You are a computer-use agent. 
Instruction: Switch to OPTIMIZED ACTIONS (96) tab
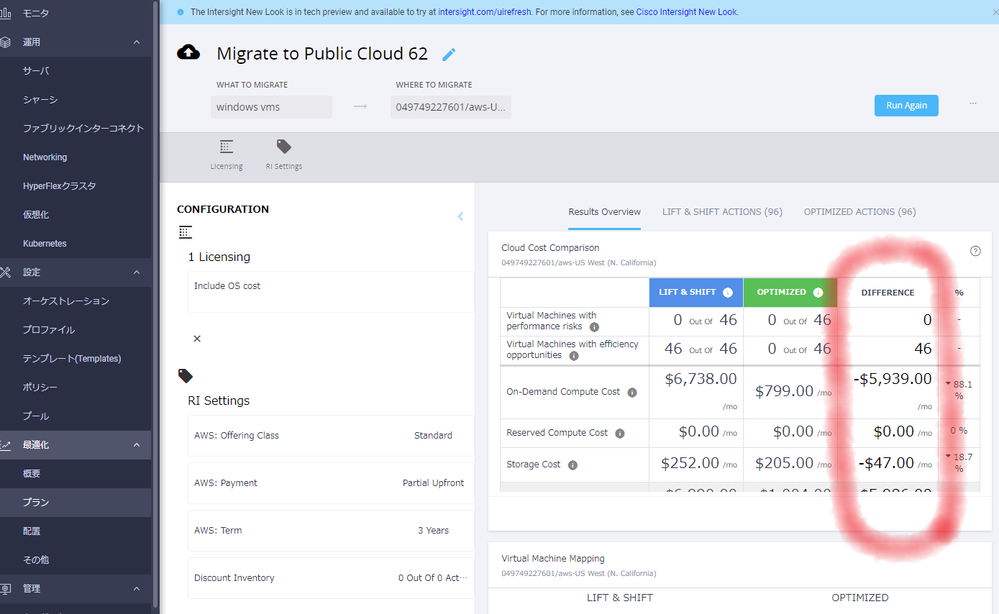859,212
